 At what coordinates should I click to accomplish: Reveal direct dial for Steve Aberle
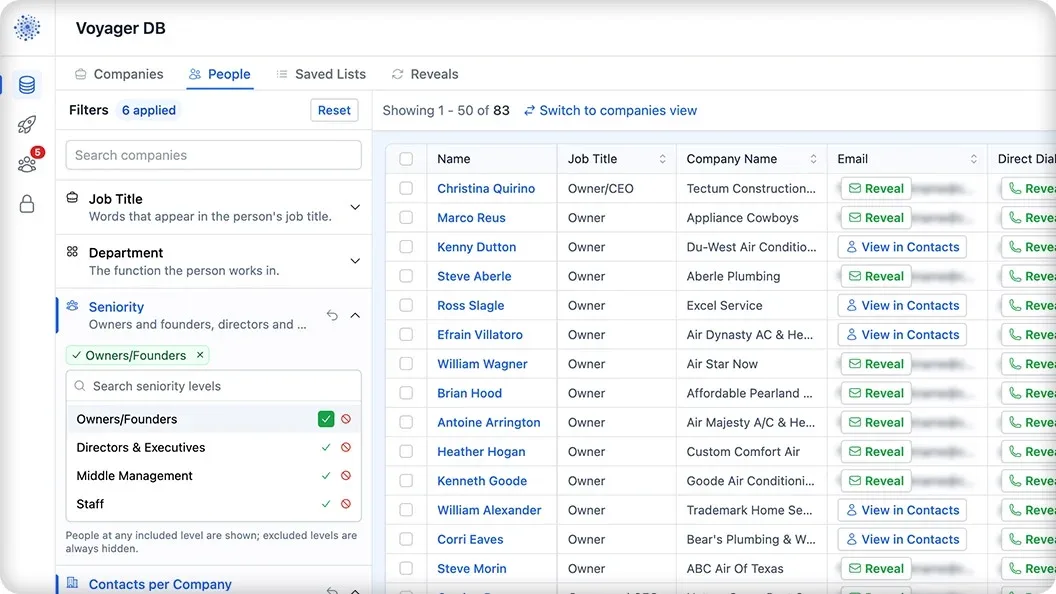[x=1028, y=276]
